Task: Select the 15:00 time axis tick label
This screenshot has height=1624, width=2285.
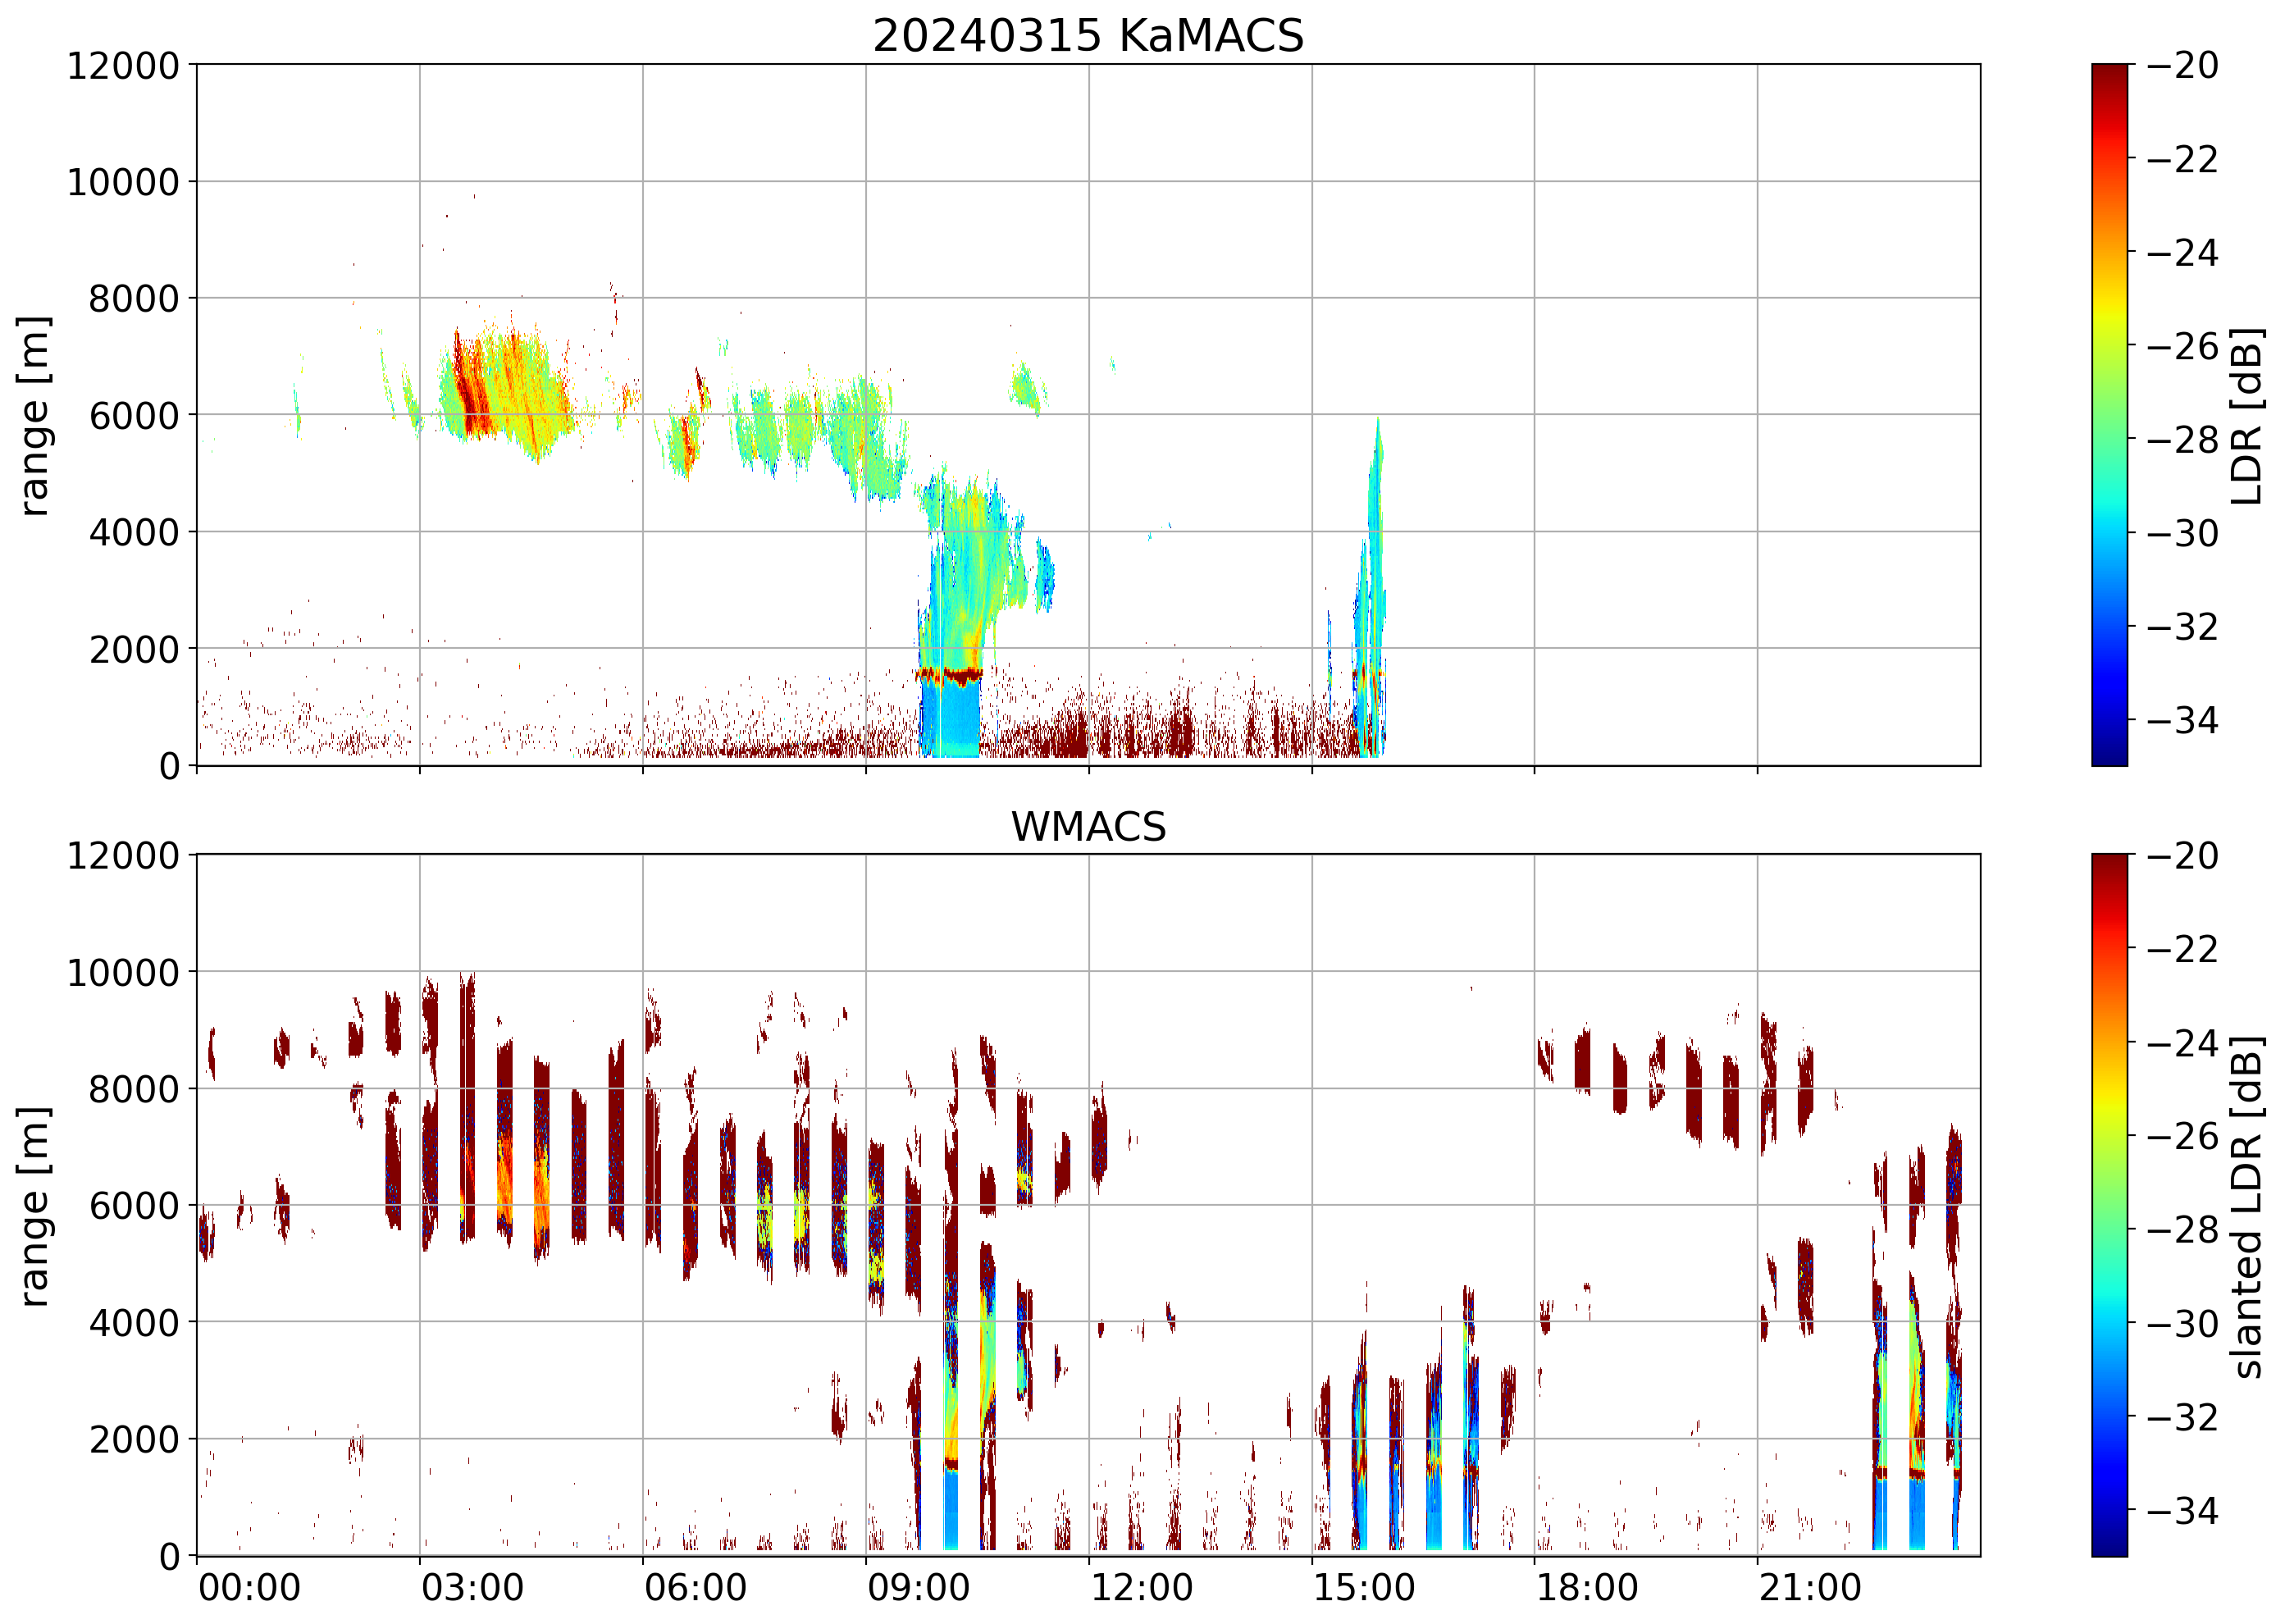Action: click(1364, 1588)
